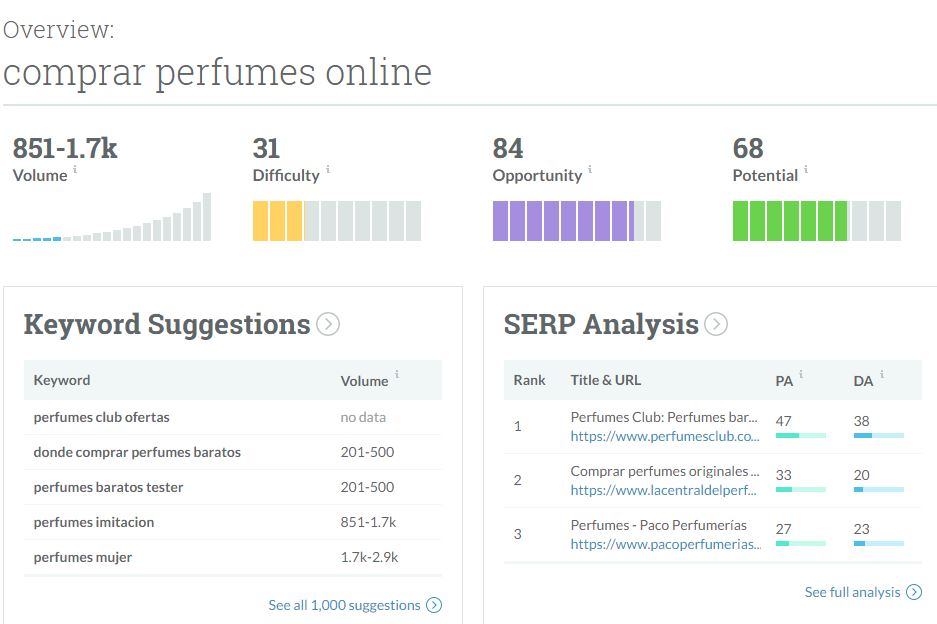937x624 pixels.
Task: Select keyword 'perfumes club ofertas'
Action: tap(101, 417)
